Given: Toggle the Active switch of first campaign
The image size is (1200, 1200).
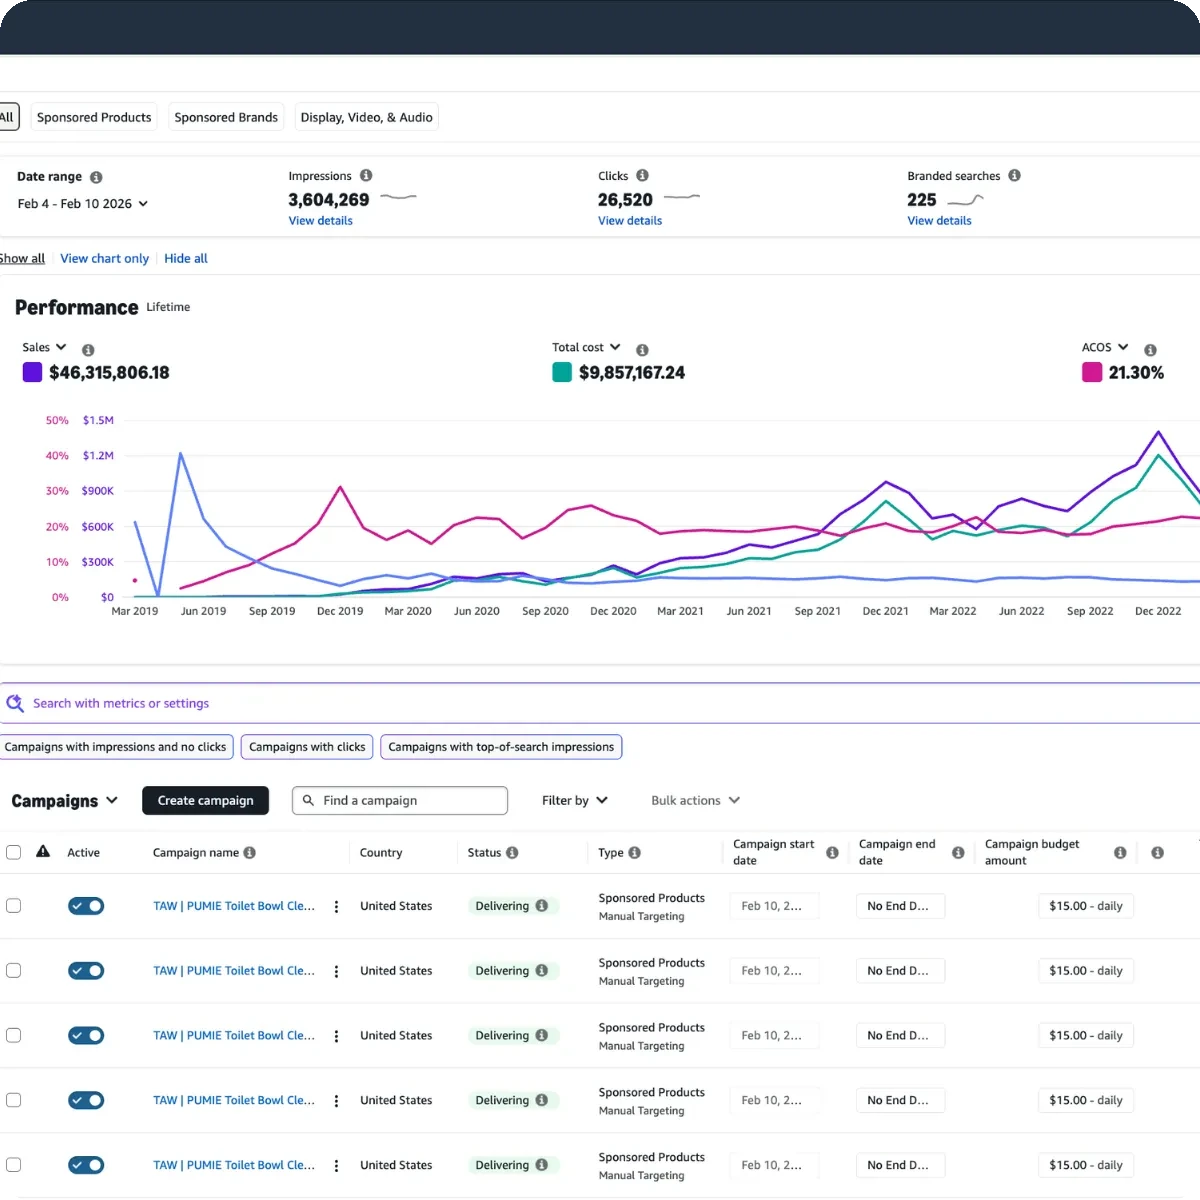Looking at the screenshot, I should coord(86,906).
